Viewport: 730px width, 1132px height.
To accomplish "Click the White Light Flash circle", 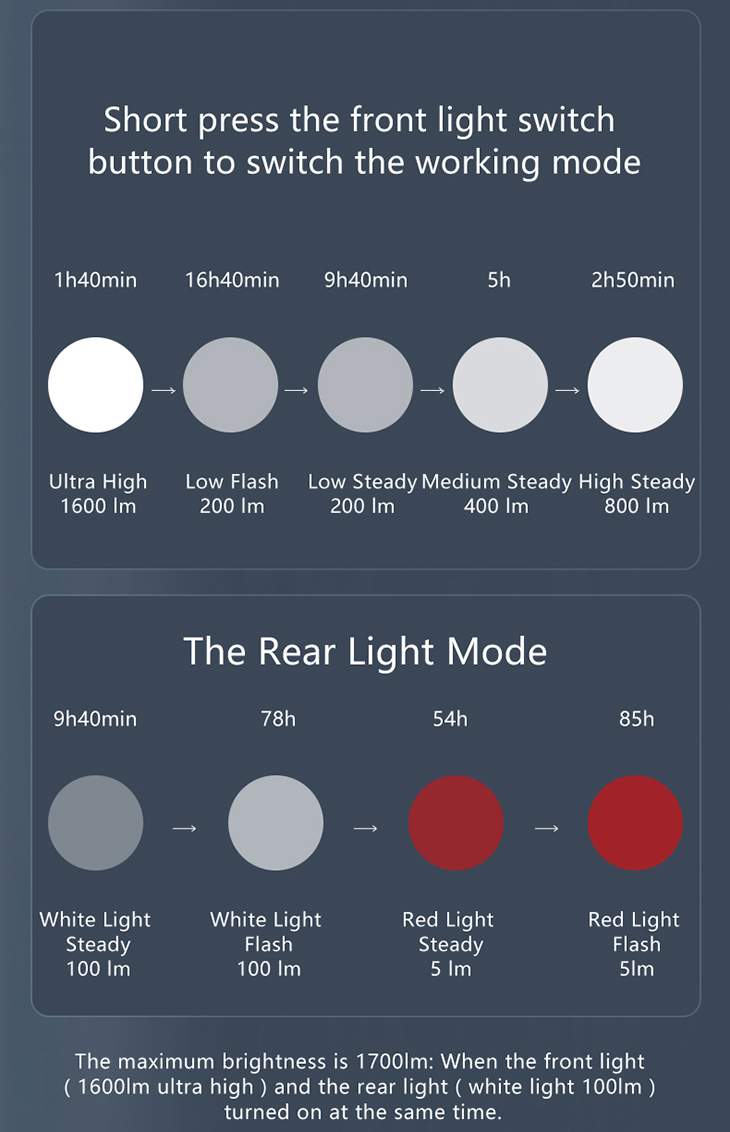I will click(x=276, y=823).
